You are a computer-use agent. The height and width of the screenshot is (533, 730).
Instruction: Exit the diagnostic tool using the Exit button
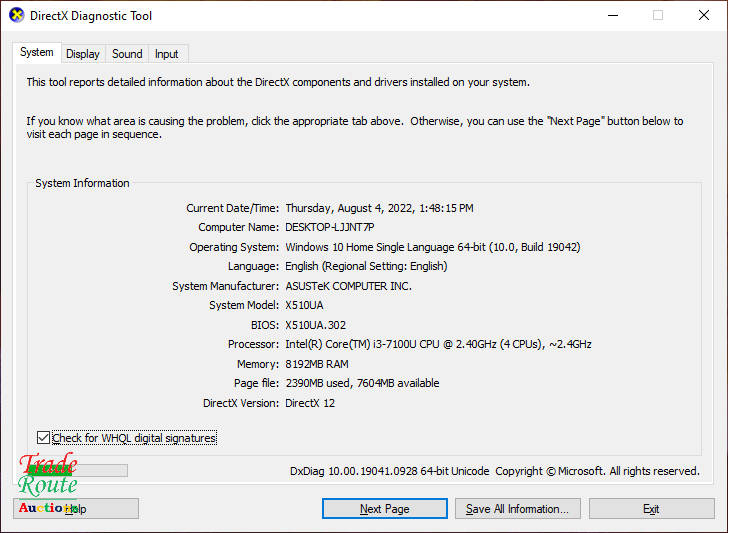pos(651,509)
